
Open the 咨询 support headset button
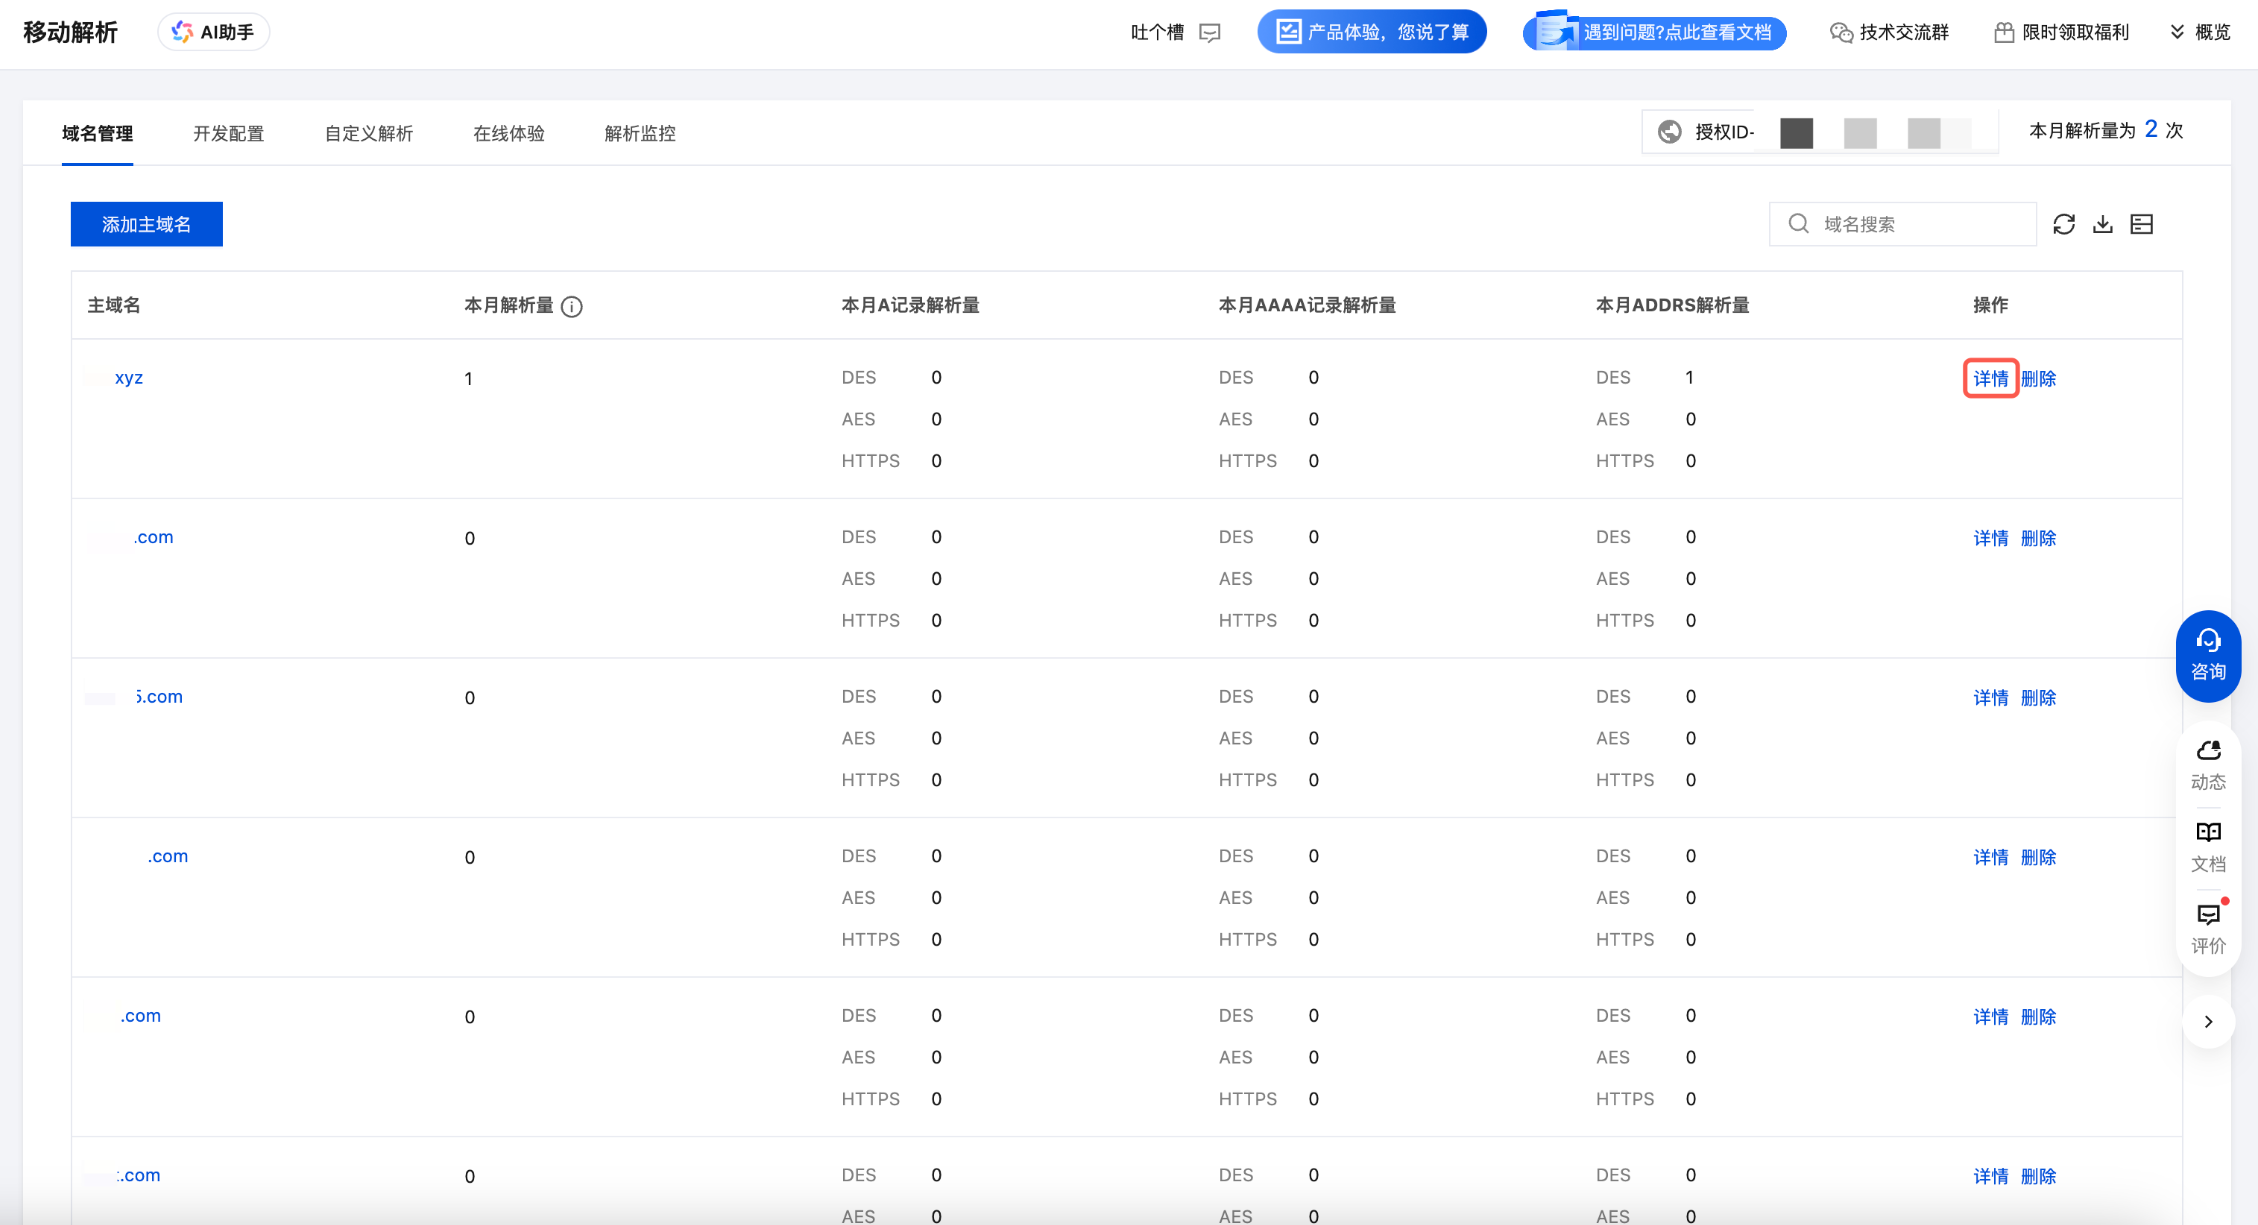[x=2208, y=655]
